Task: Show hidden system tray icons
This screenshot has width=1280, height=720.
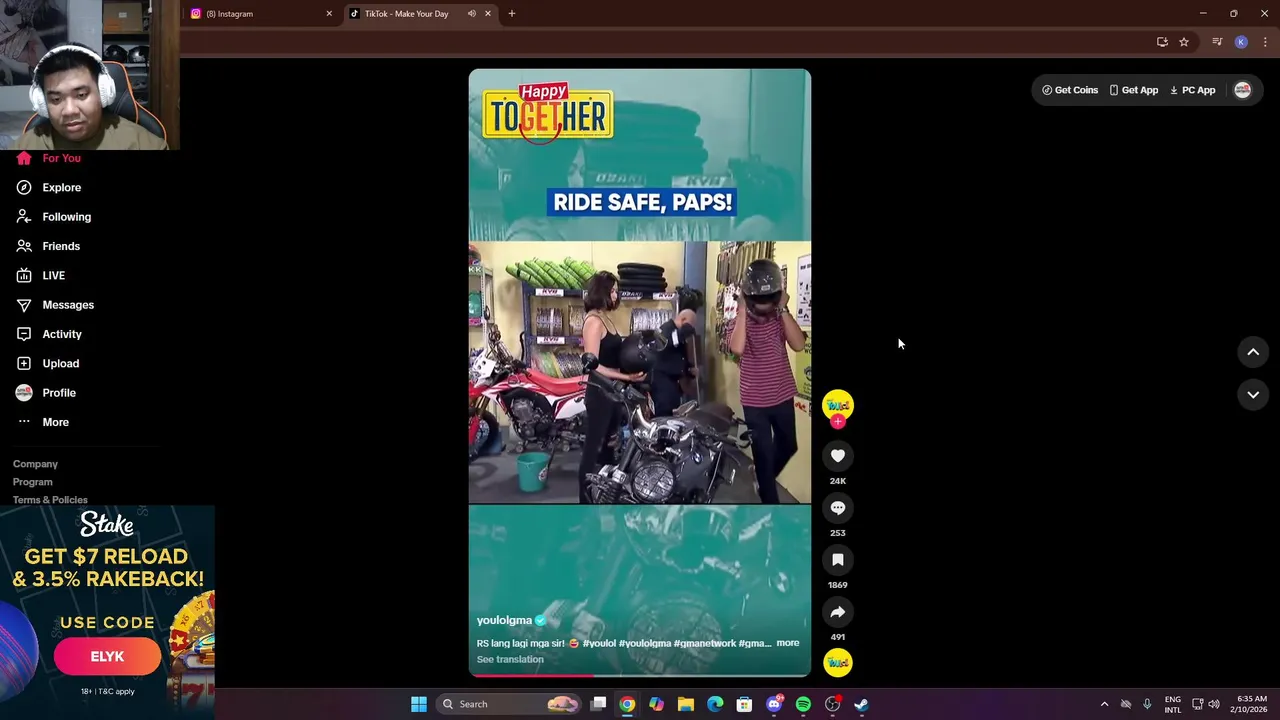Action: click(1104, 704)
